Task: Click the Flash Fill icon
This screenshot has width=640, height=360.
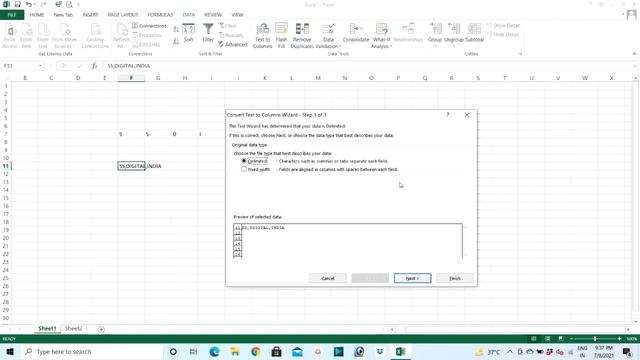Action: 281,36
